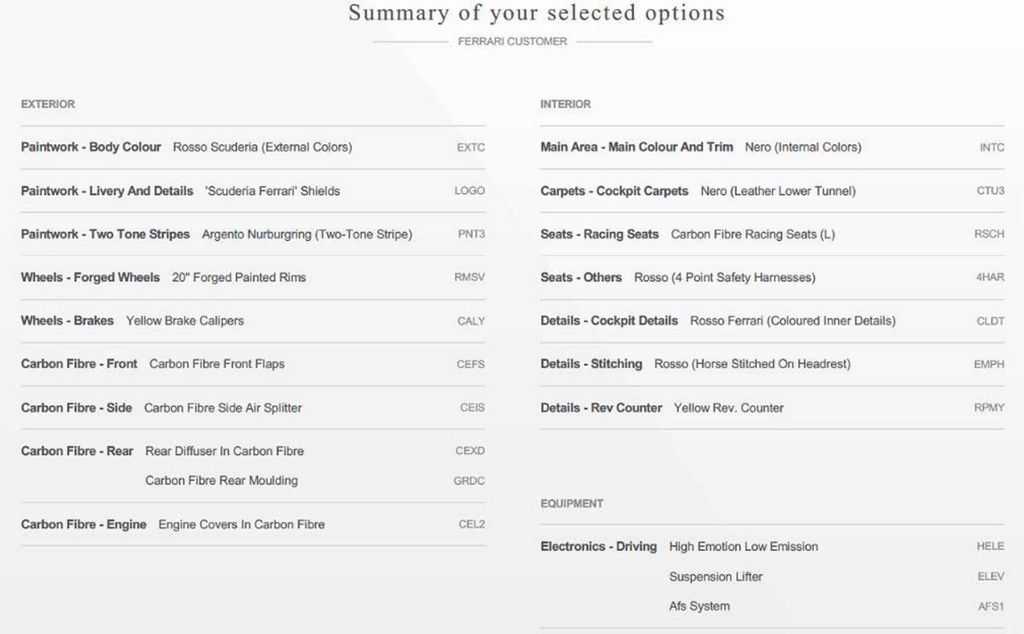The width and height of the screenshot is (1024, 634).
Task: Click Carbon Fibre Rear Moulding entry
Action: coord(221,481)
